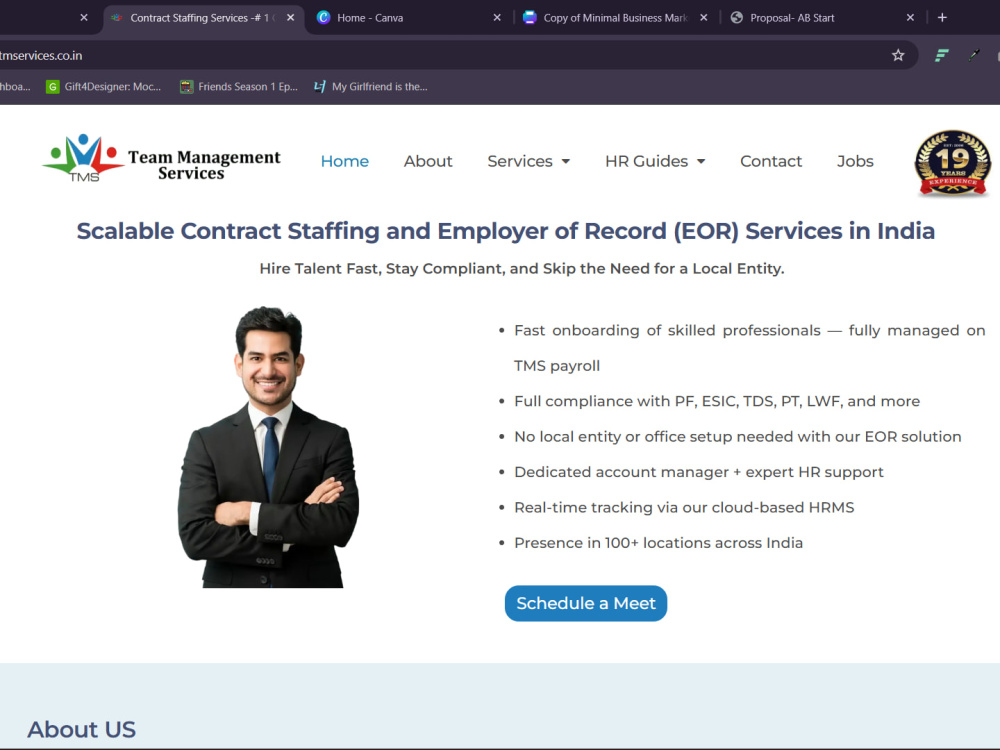
Task: Switch to the Proposal- AB Start tab
Action: (823, 18)
